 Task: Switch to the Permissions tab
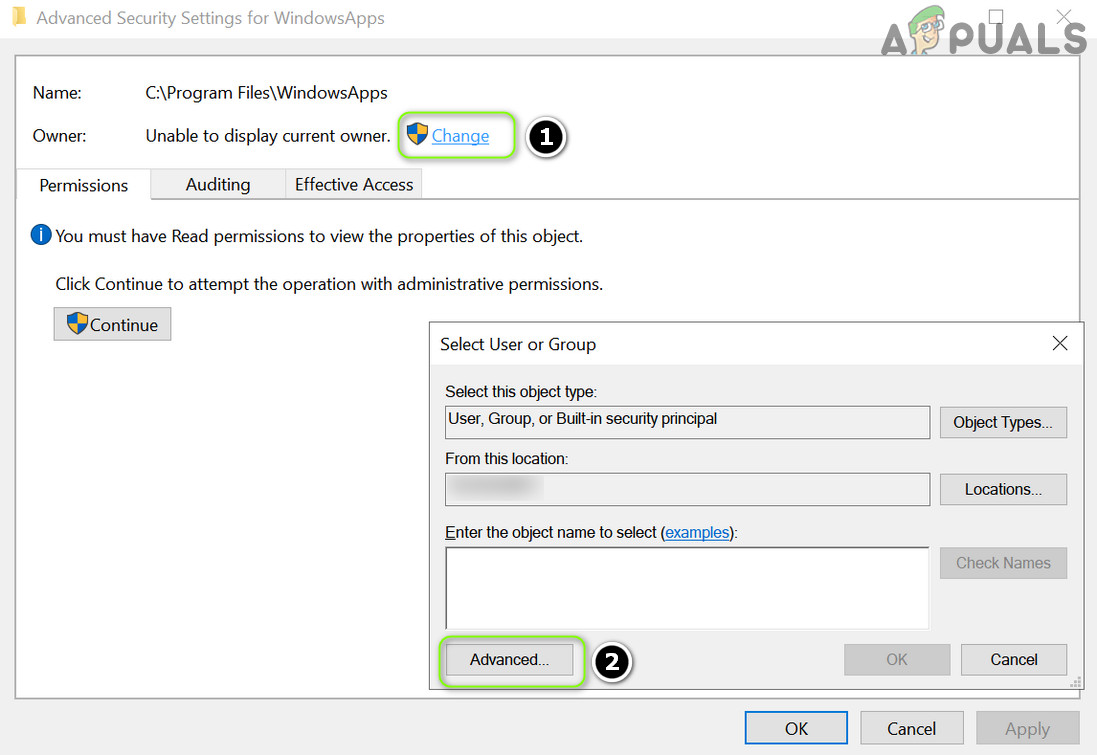click(83, 185)
